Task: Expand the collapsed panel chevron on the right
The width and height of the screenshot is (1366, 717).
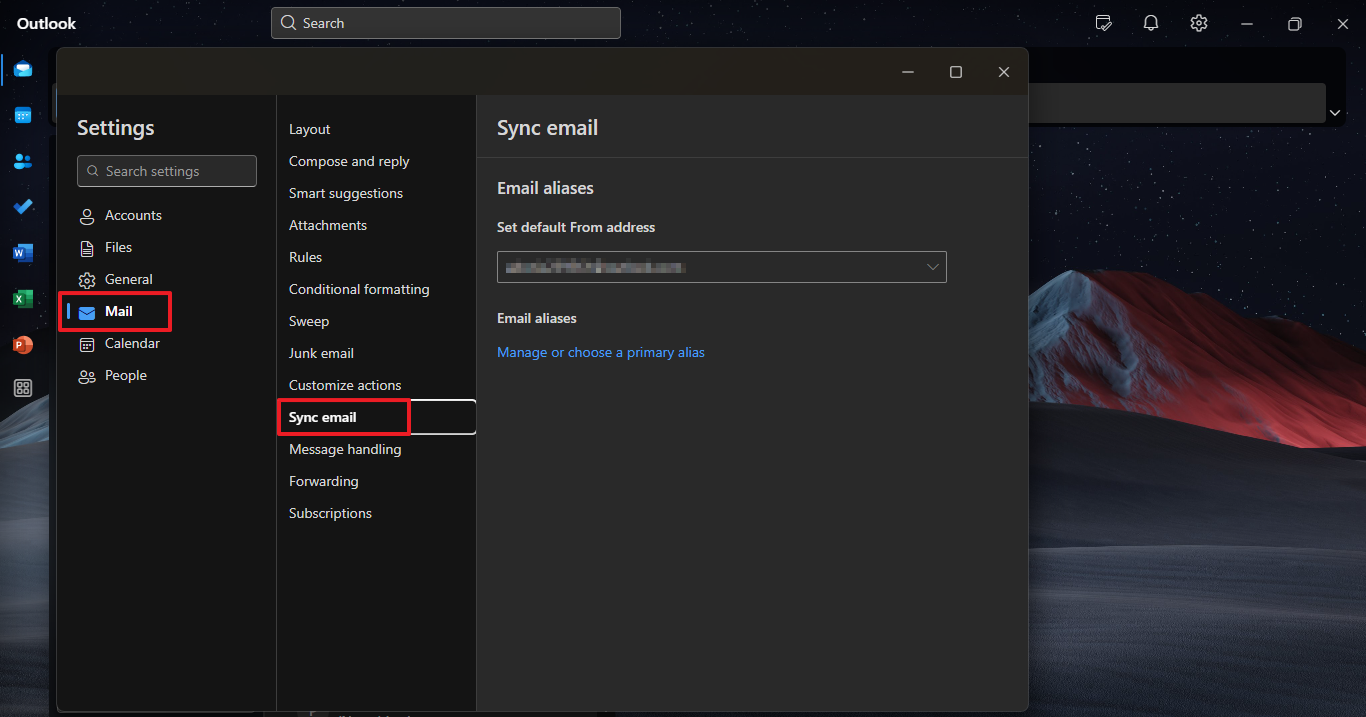Action: [1335, 112]
